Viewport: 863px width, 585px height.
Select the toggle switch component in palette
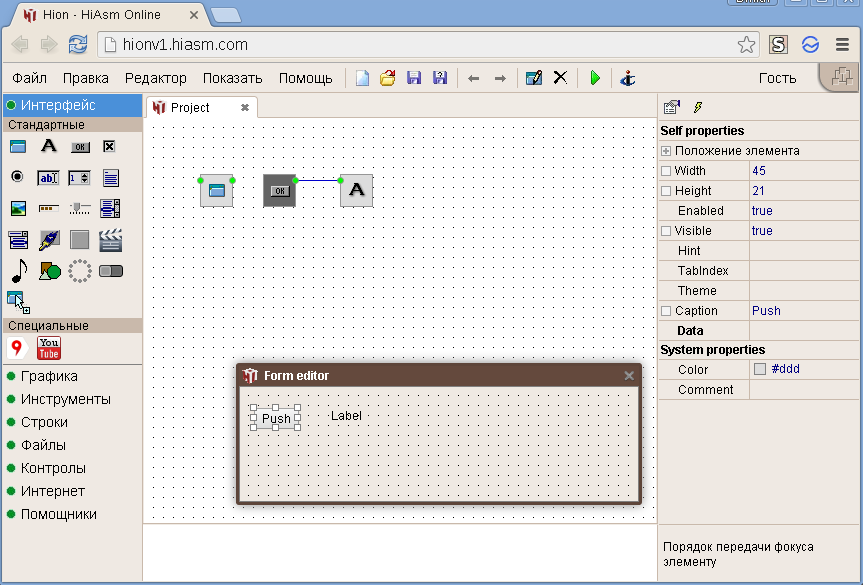tap(111, 271)
